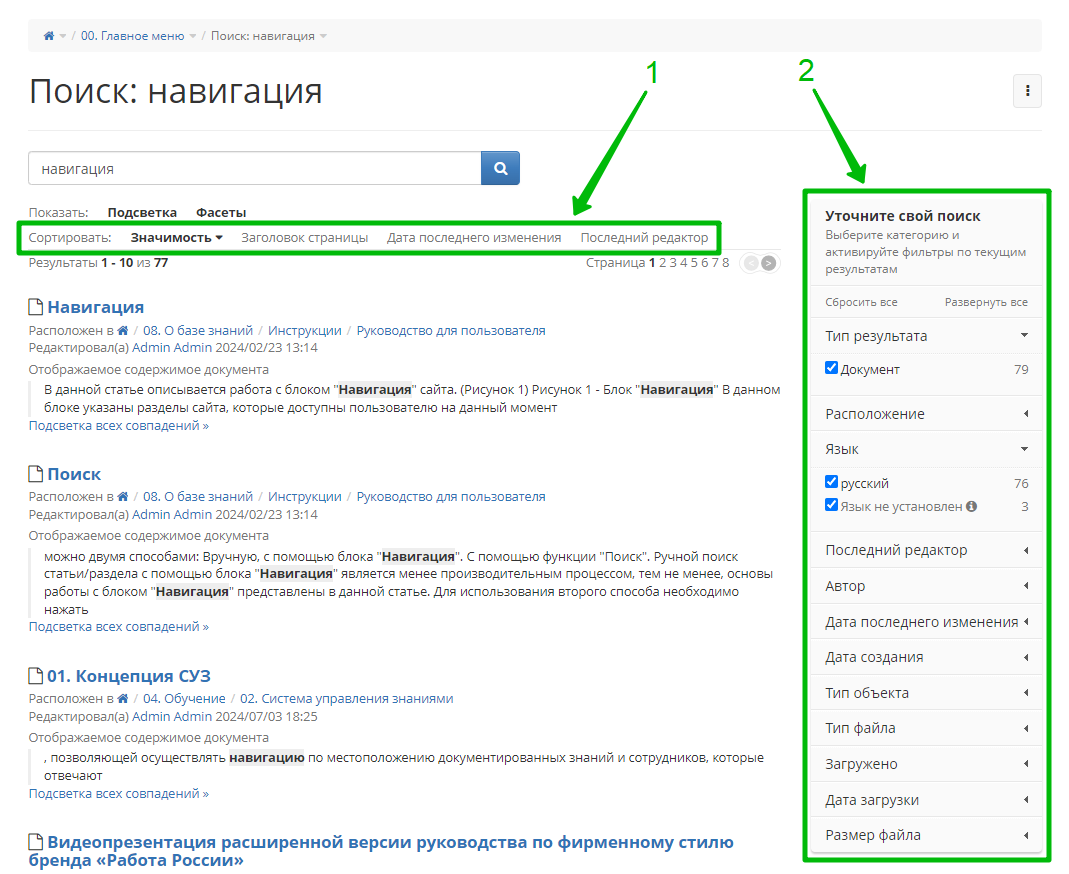
Task: Click the document icon beside 01. Концепция СУЗ
Action: pyautogui.click(x=36, y=677)
